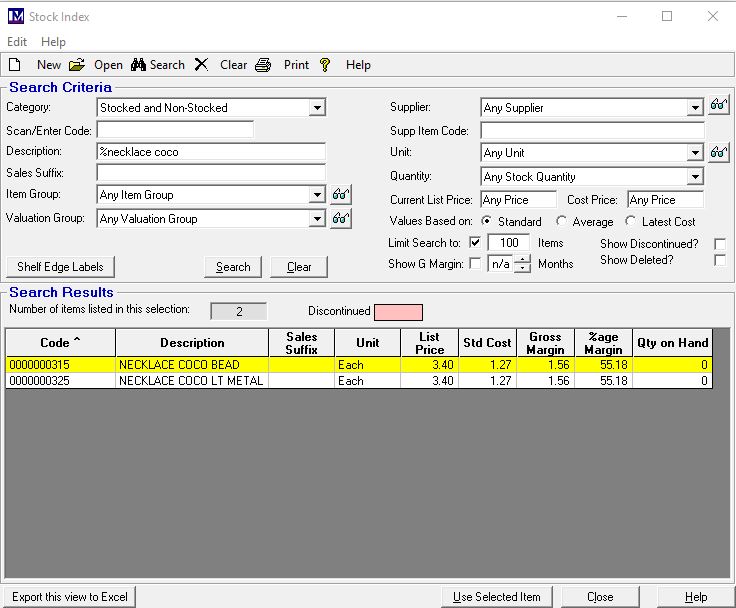Open the Edit menu
The width and height of the screenshot is (736, 608).
click(17, 42)
